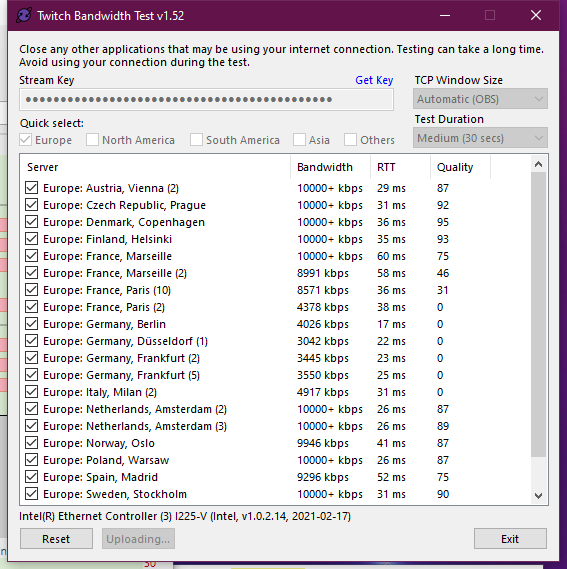Open the Test Duration dropdown
The image size is (567, 569).
(480, 138)
